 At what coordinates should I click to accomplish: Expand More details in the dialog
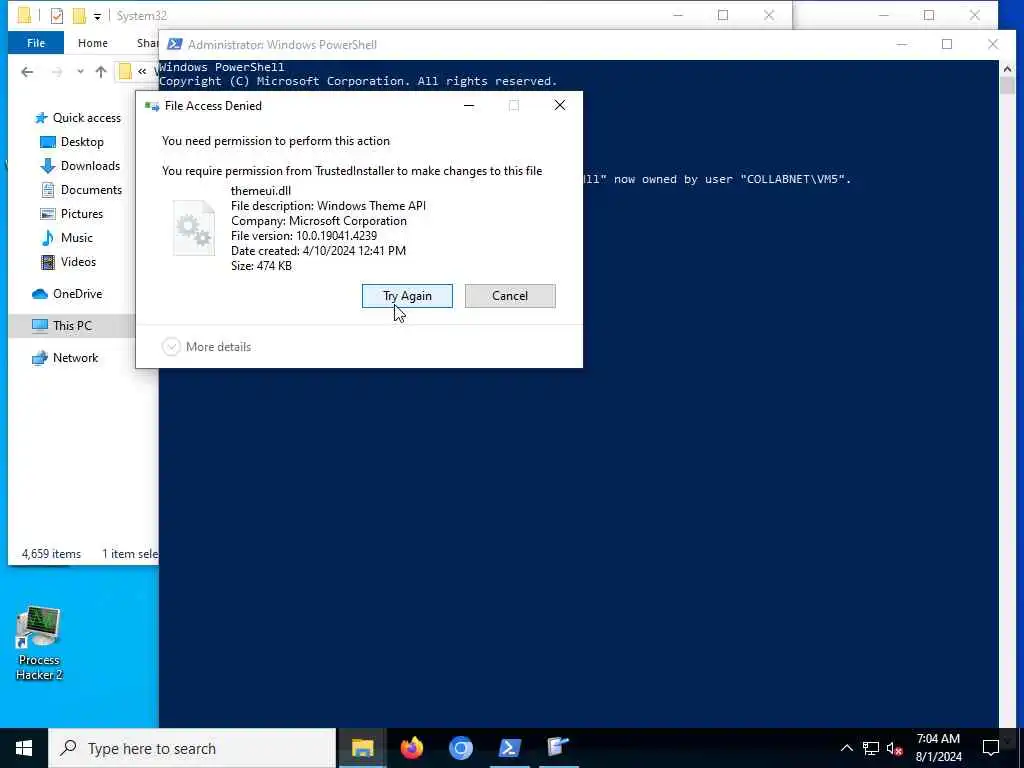click(206, 347)
